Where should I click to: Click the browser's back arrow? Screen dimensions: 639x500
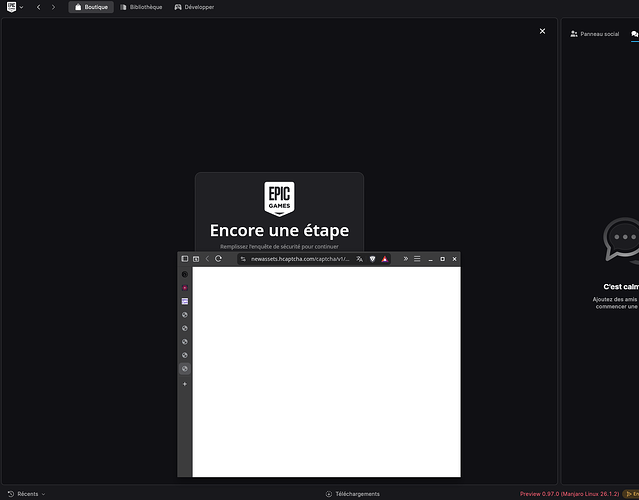[207, 259]
